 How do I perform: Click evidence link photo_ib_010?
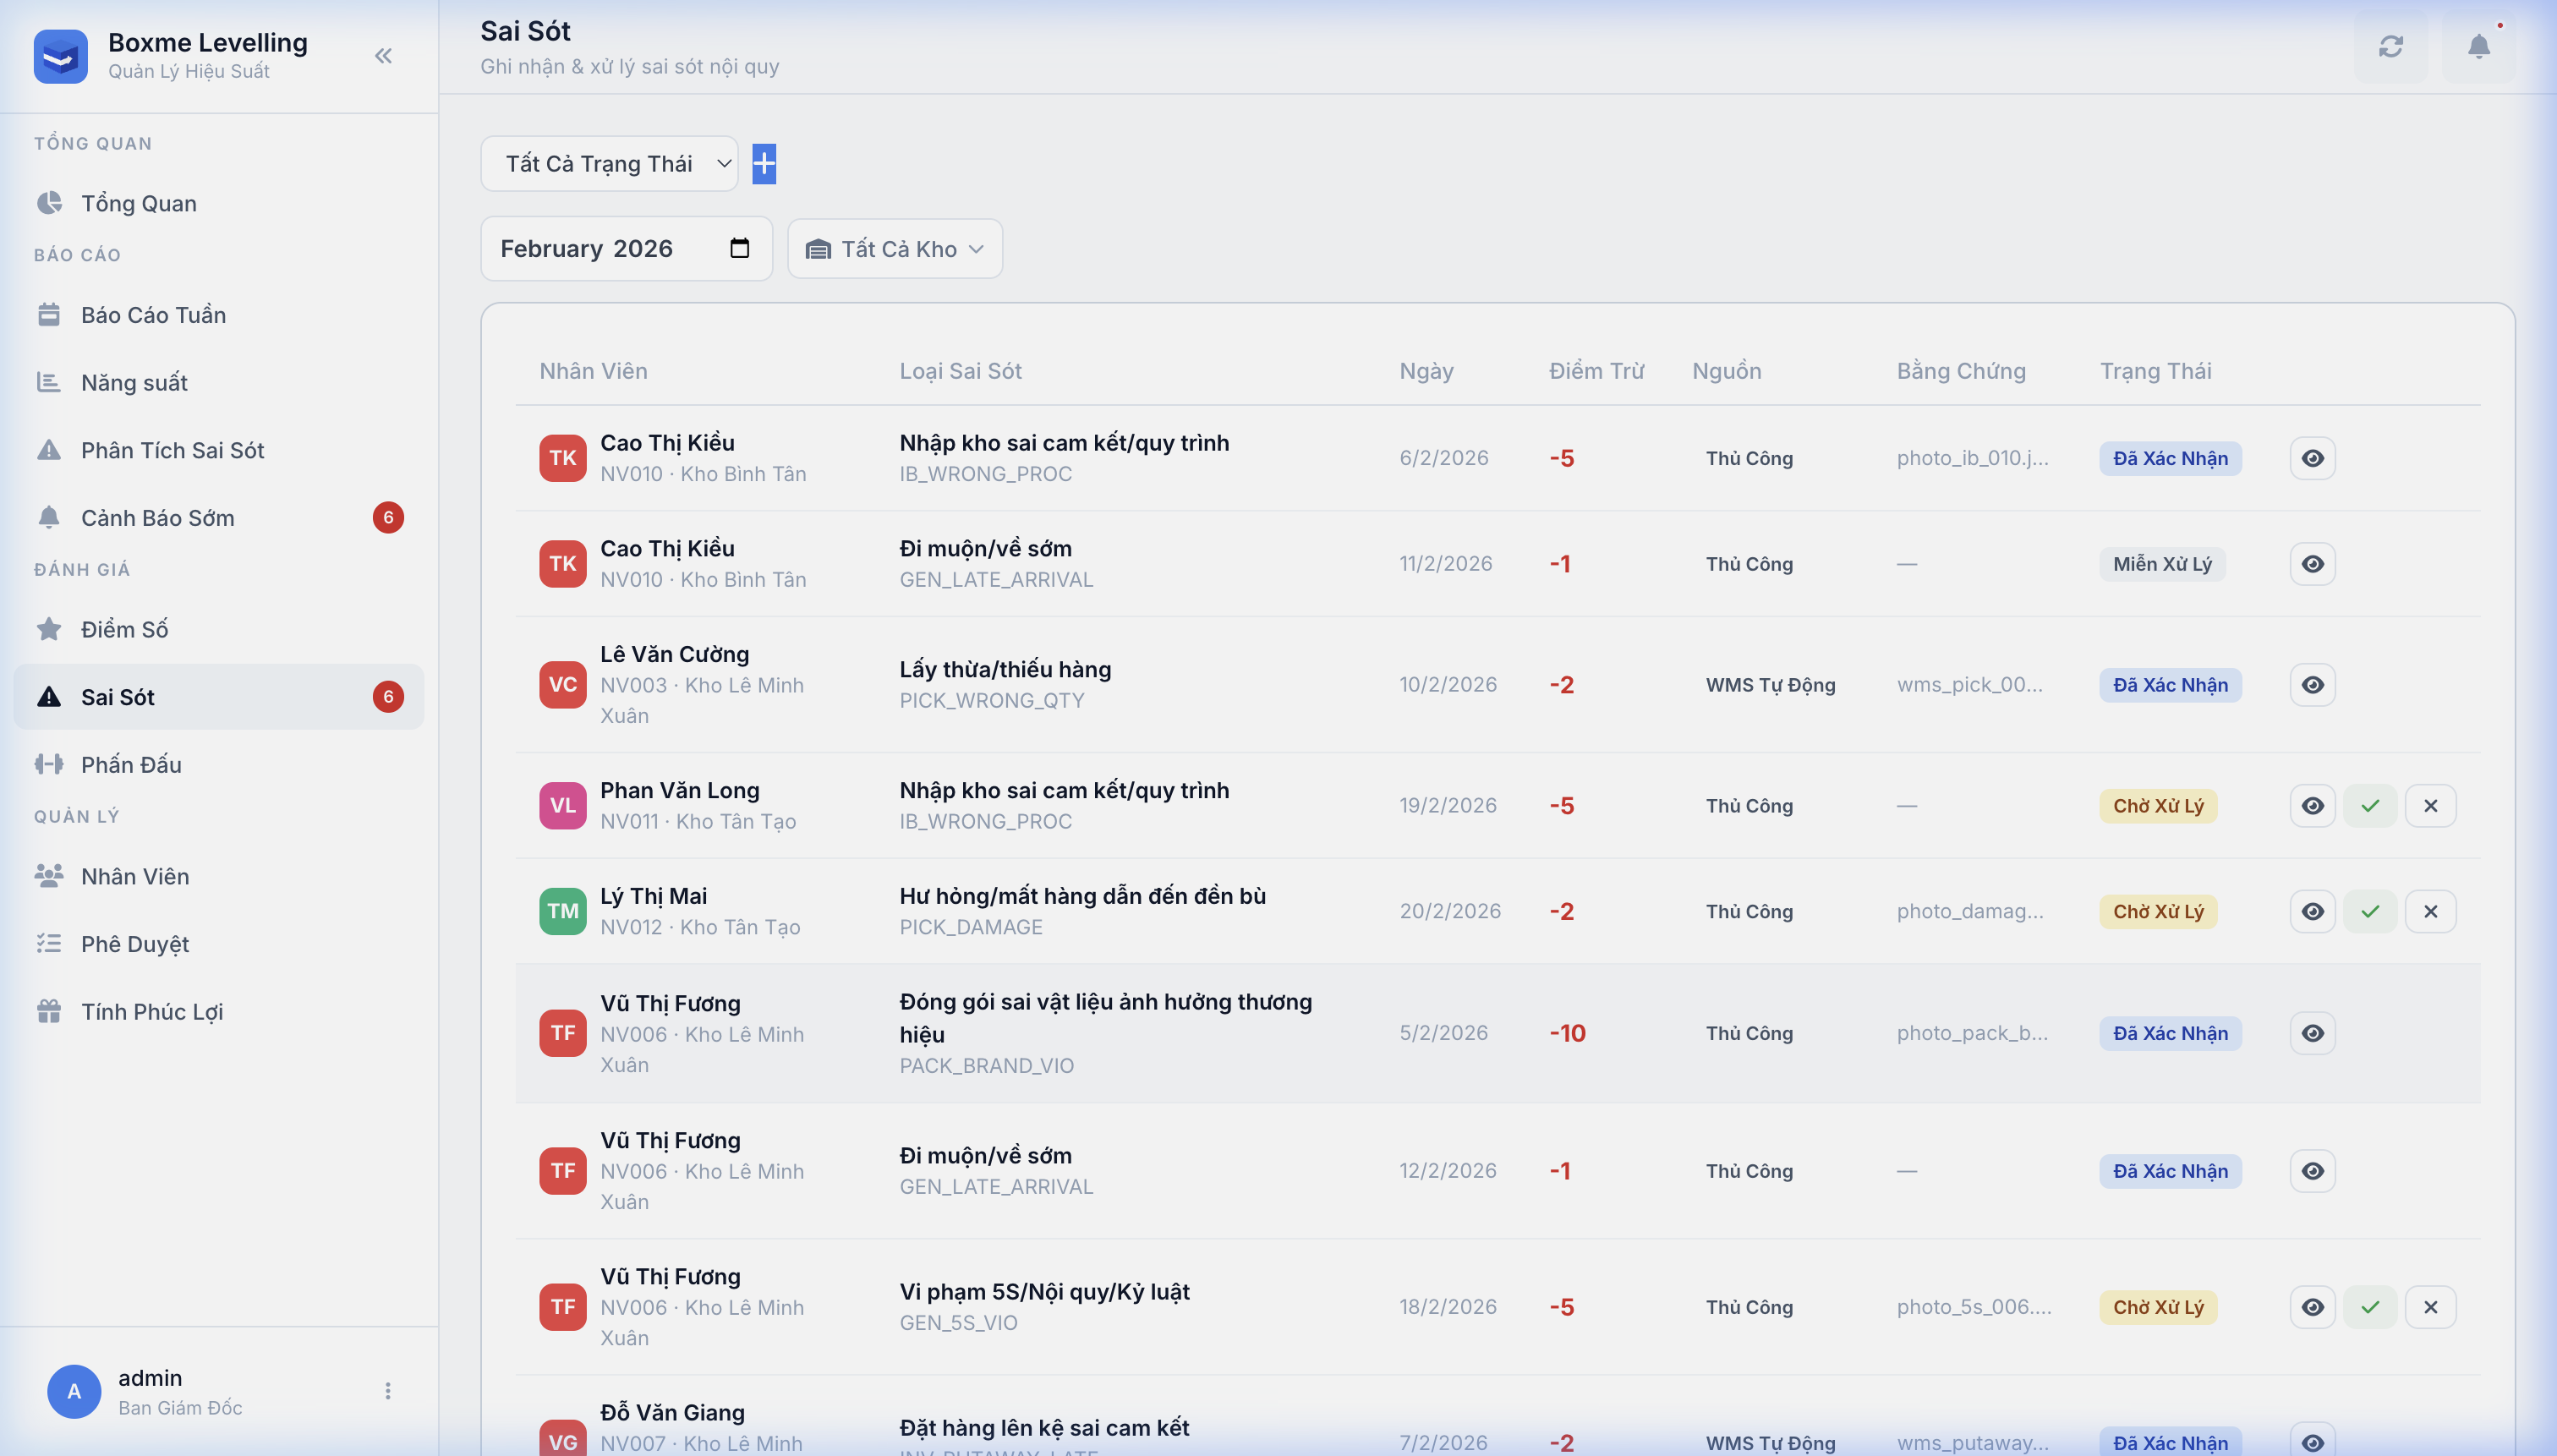(1972, 458)
